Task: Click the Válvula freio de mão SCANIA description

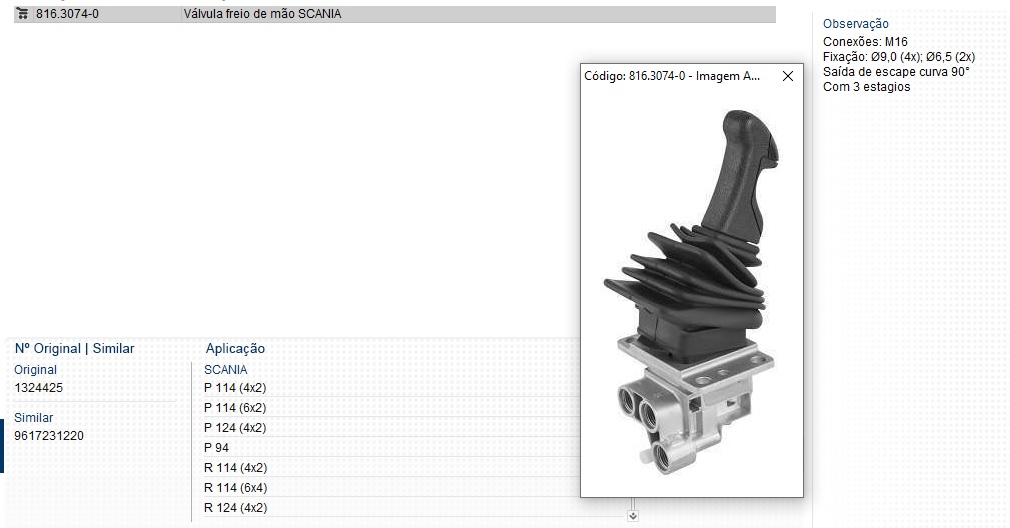Action: click(x=262, y=14)
